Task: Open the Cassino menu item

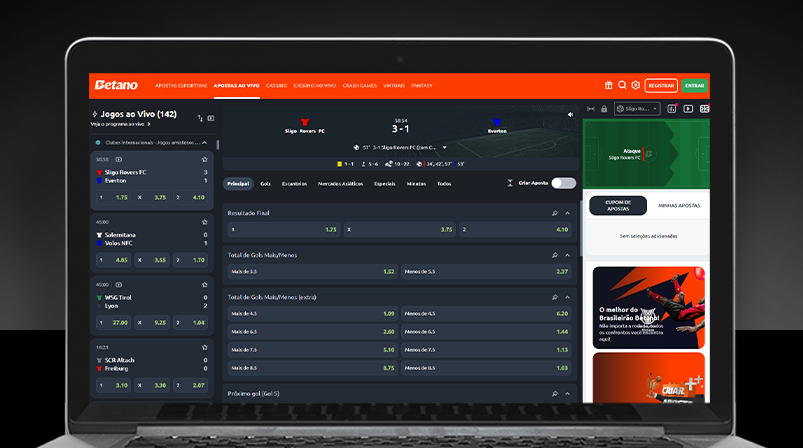Action: click(276, 85)
